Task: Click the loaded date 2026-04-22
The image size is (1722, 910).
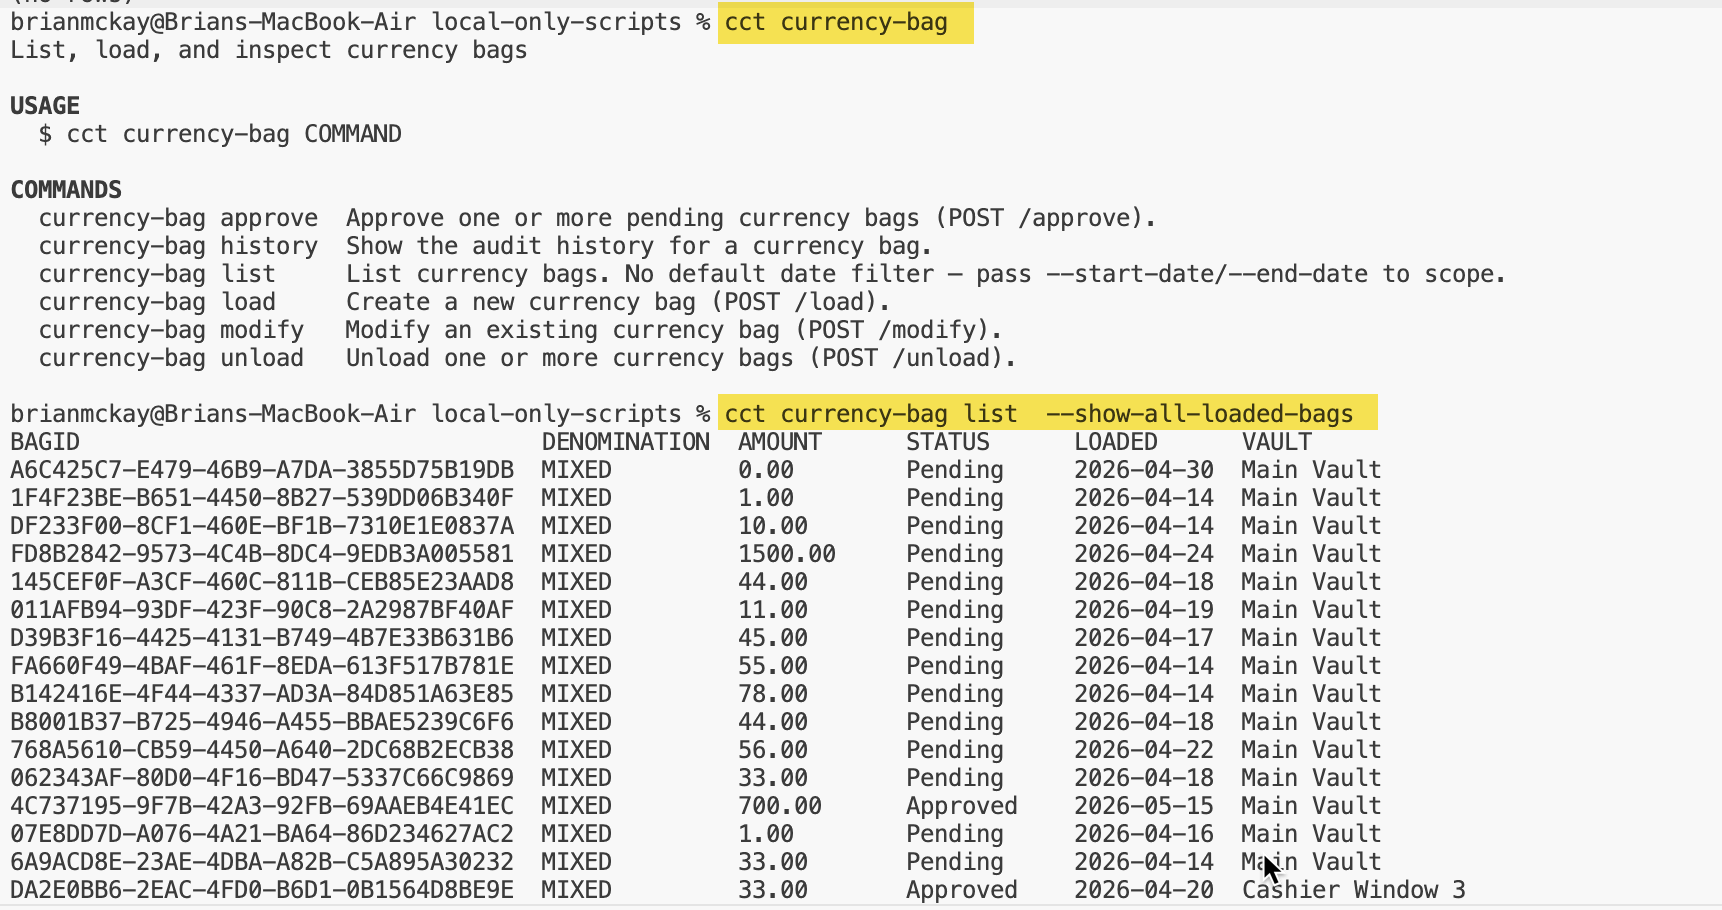Action: [1144, 750]
